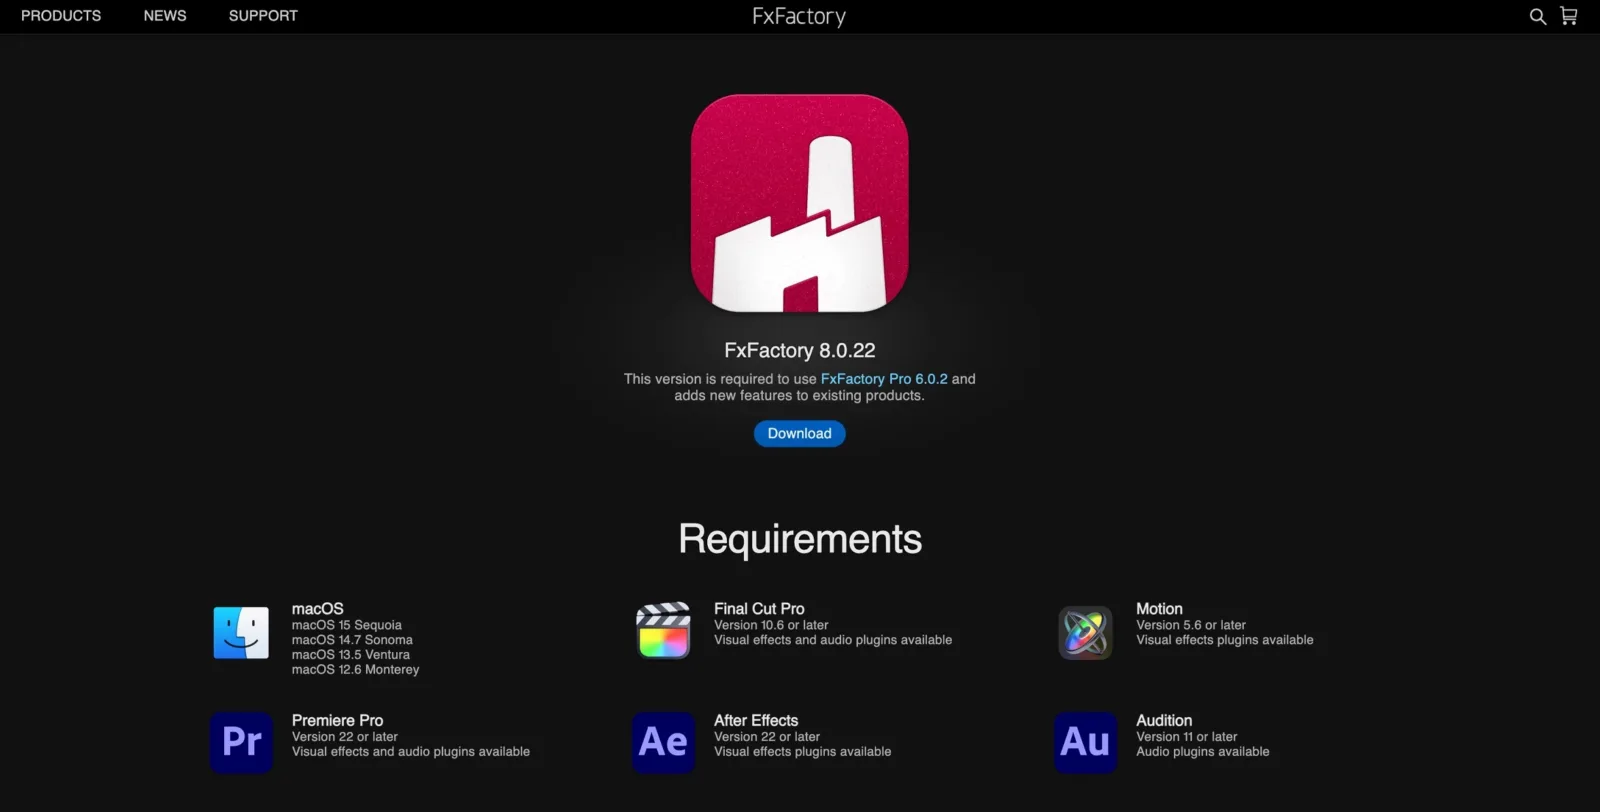Open the shopping cart icon

(x=1569, y=16)
